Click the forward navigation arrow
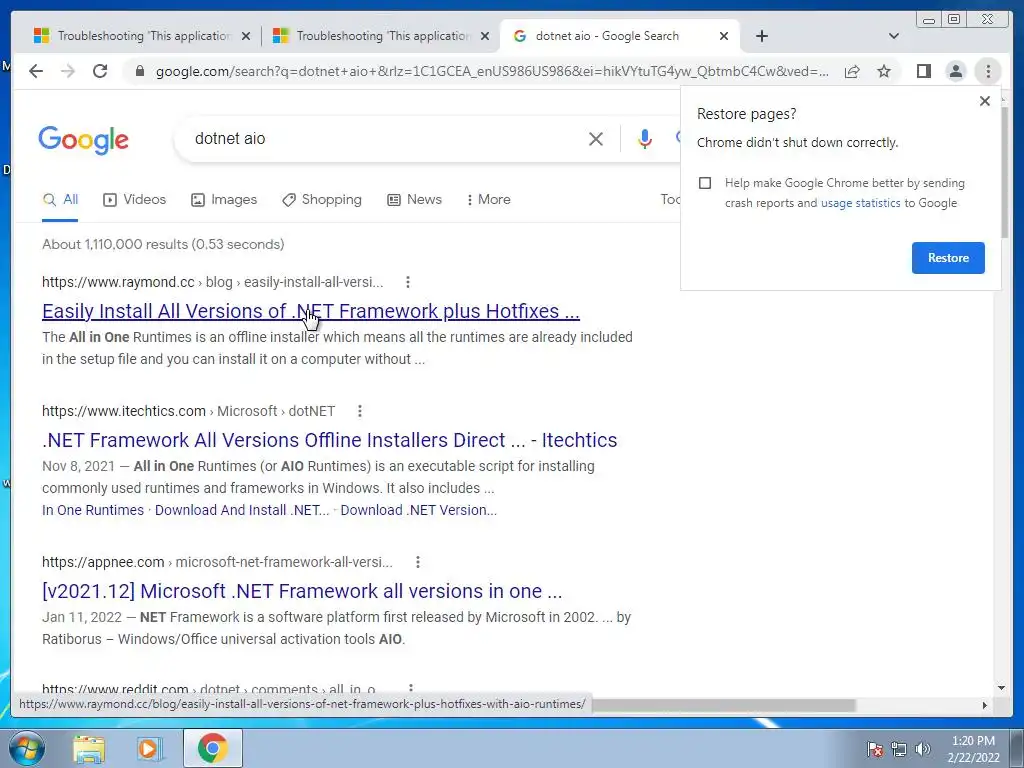The image size is (1024, 768). (68, 71)
